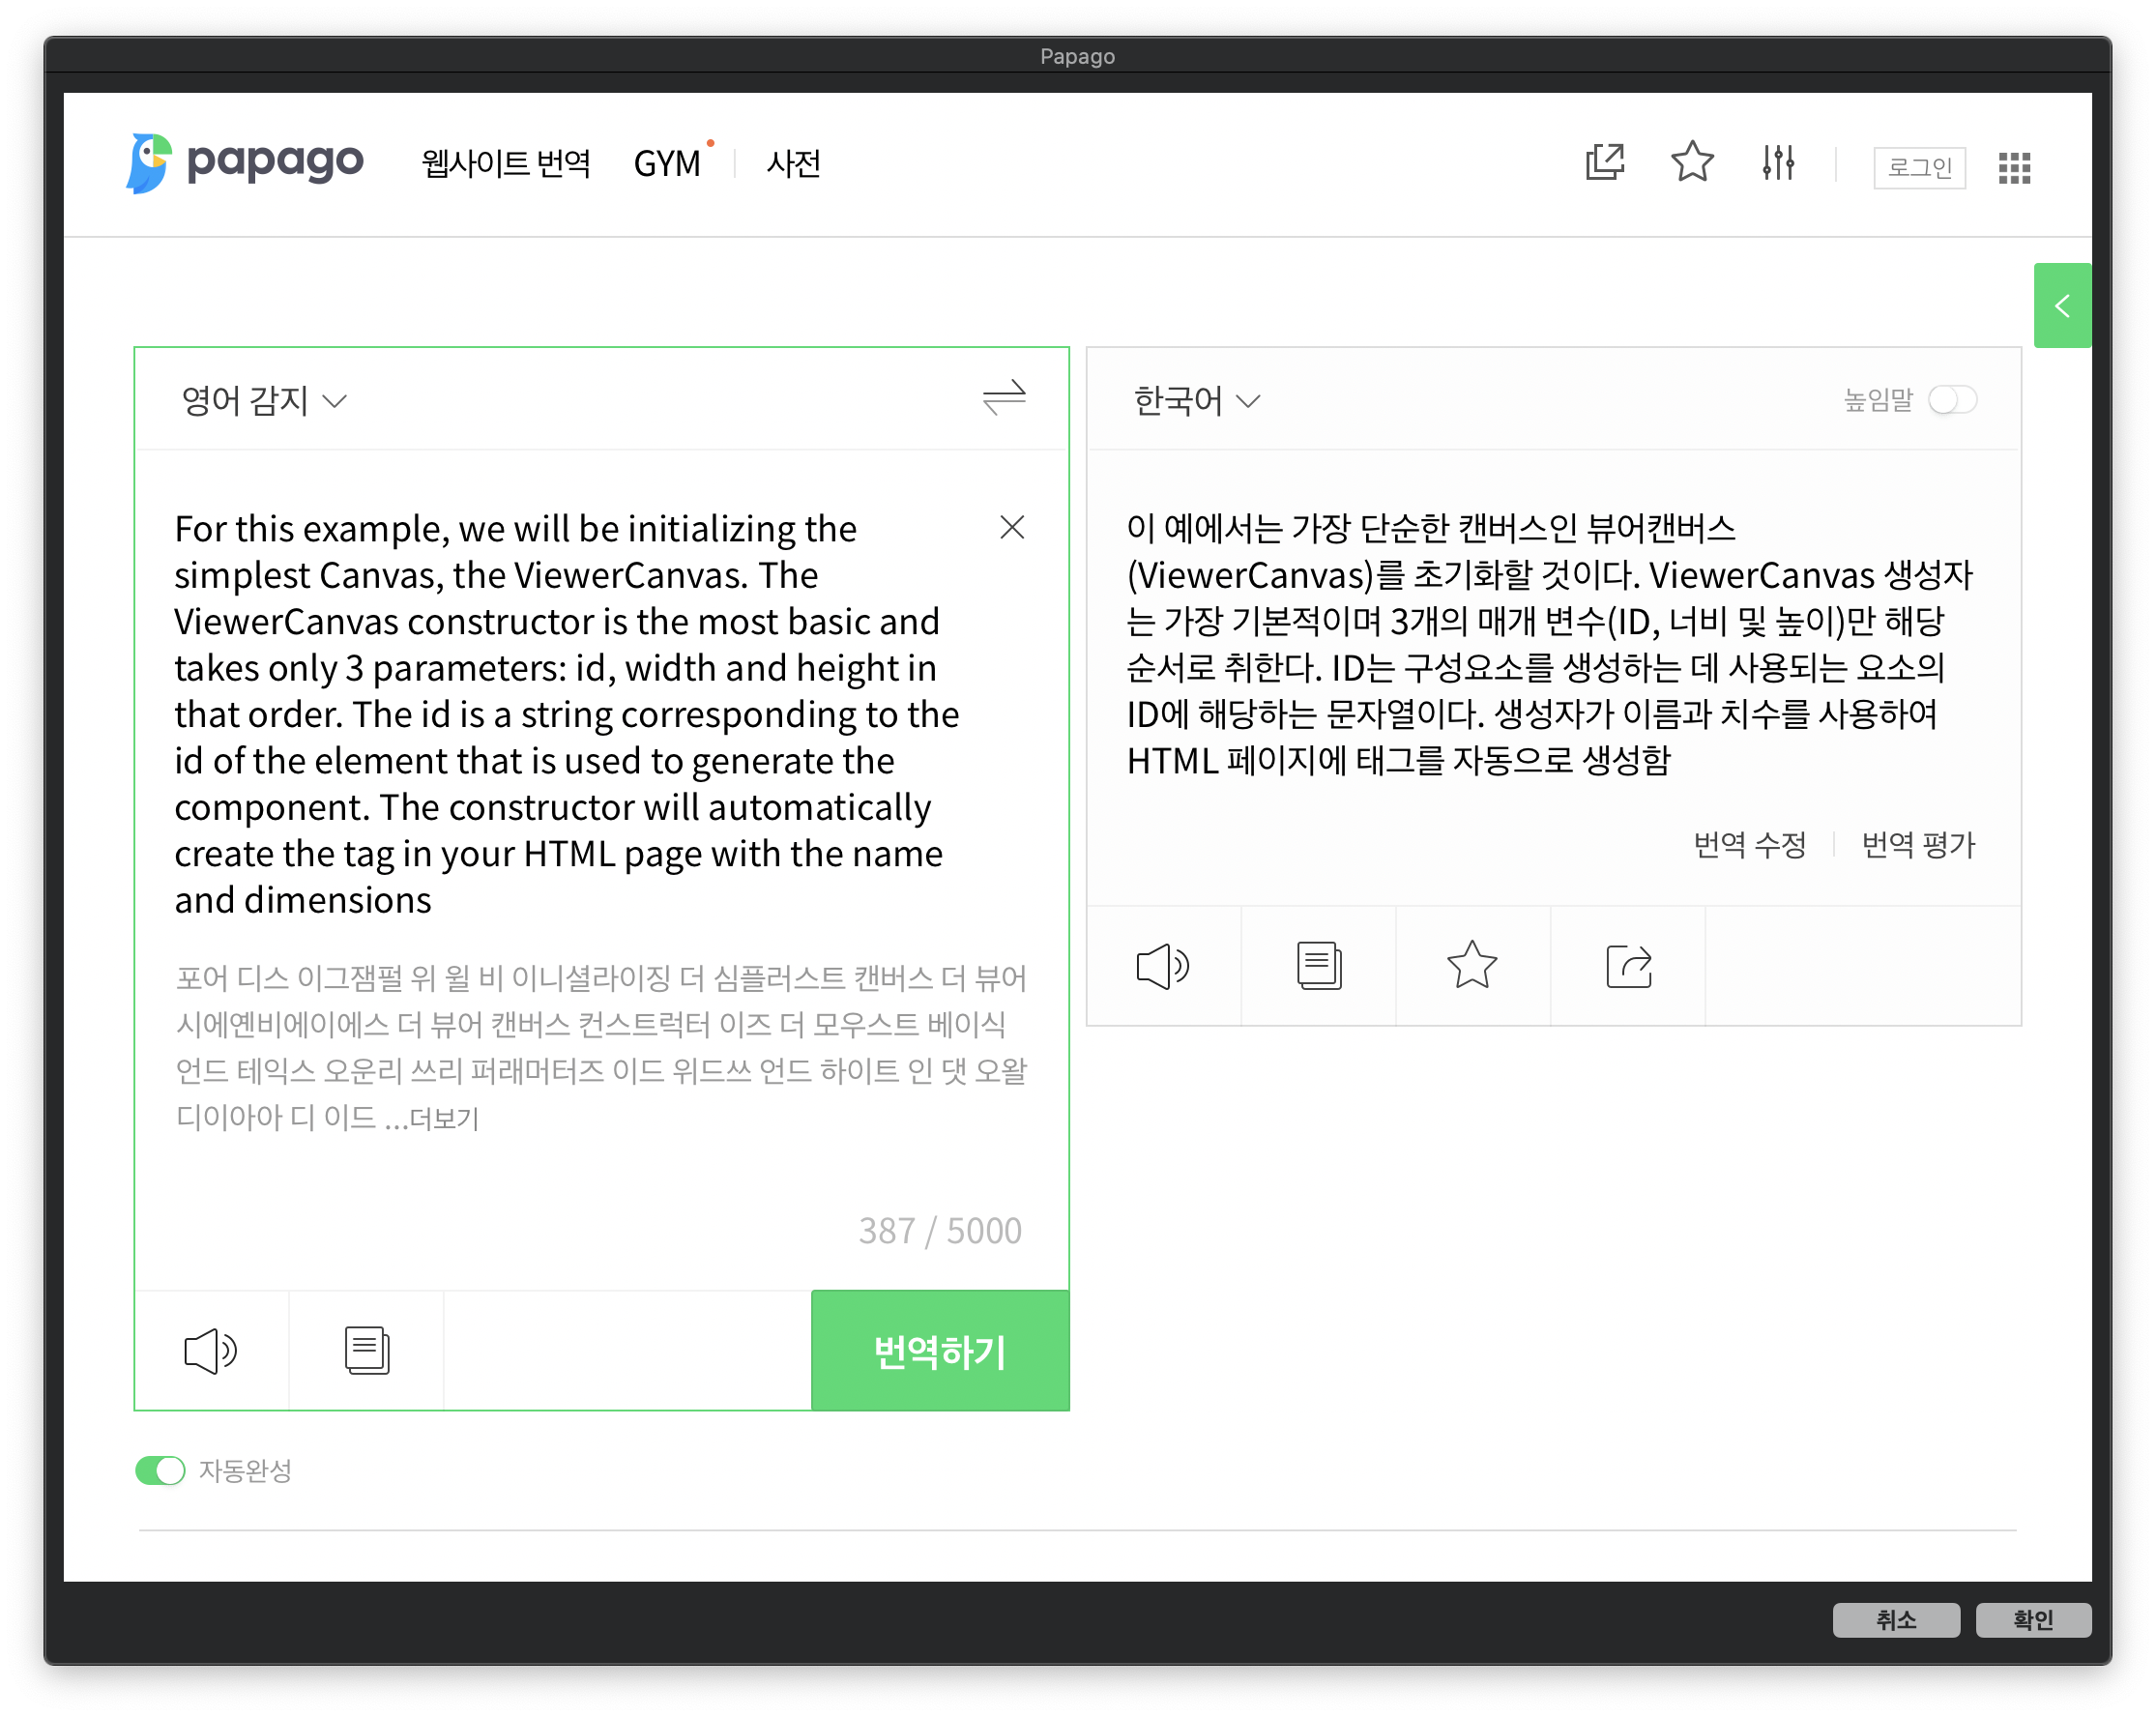
Task: Click the 확인 confirm button
Action: tap(2033, 1619)
